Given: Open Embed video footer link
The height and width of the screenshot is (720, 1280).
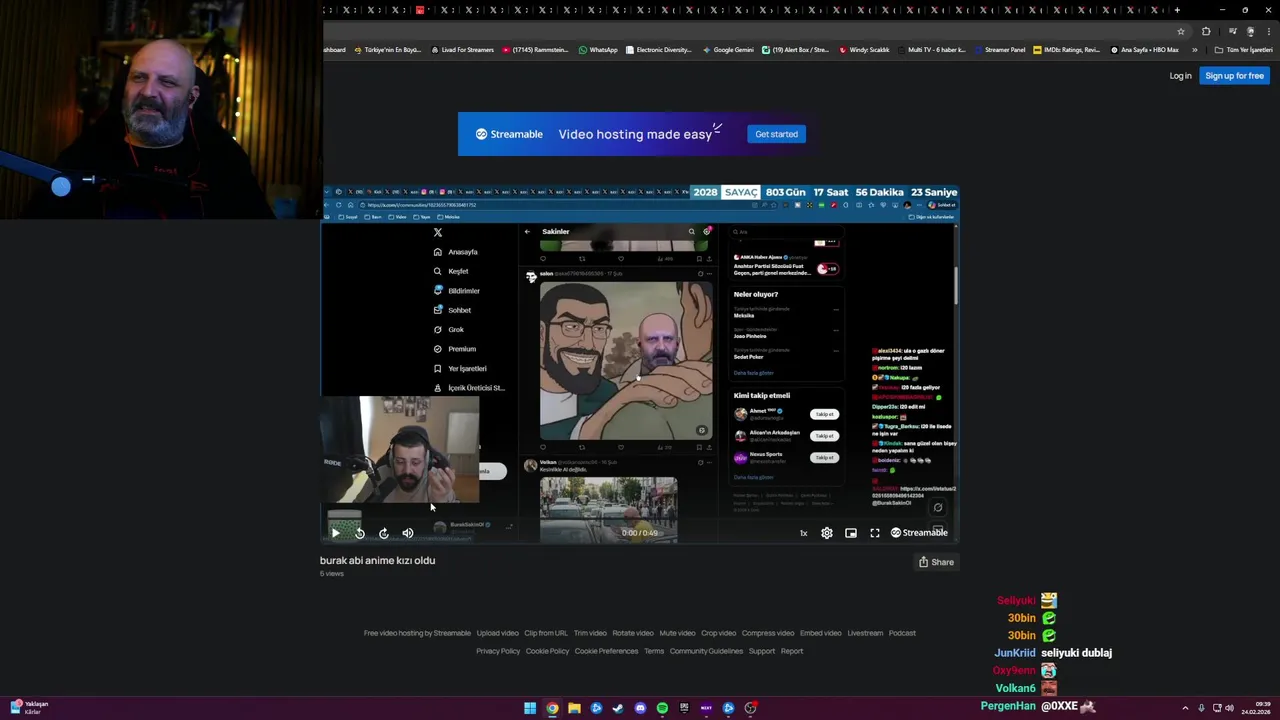Looking at the screenshot, I should coord(821,633).
